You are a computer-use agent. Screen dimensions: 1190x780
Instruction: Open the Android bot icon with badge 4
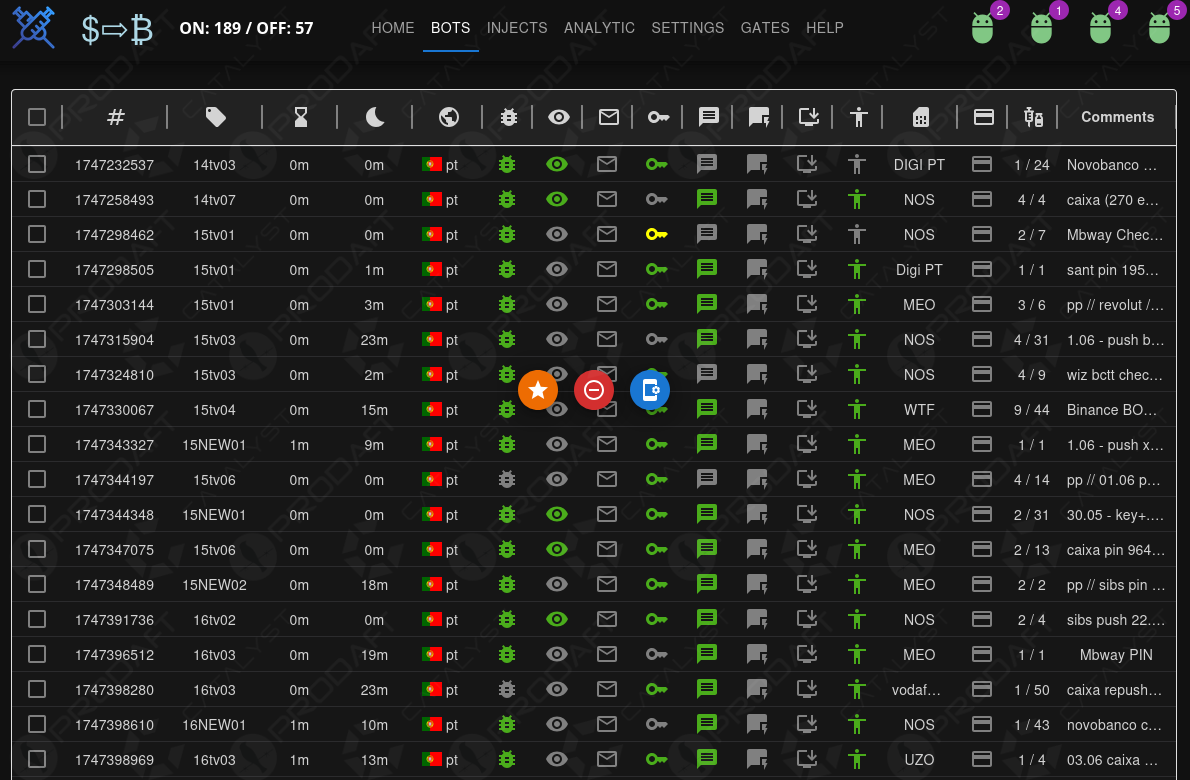[x=1100, y=28]
